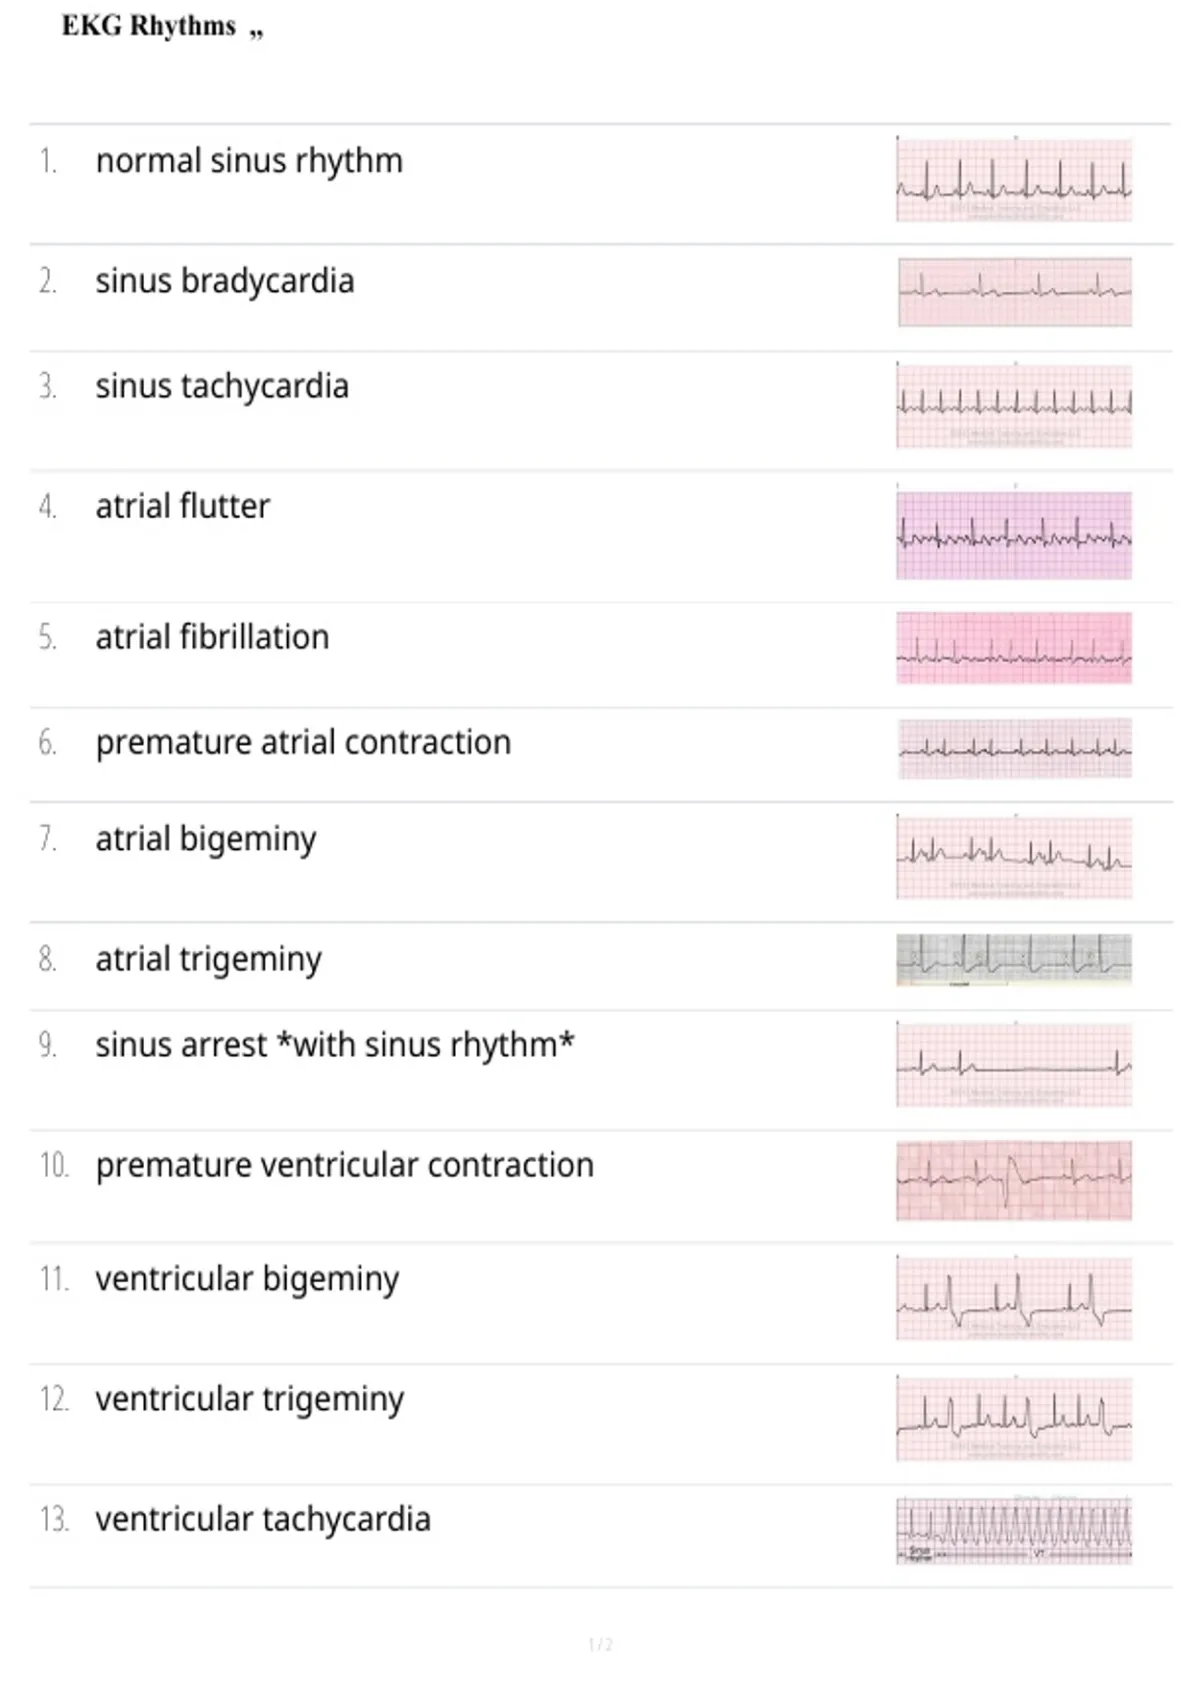
Task: Click the purple atrial flutter EKG strip
Action: pyautogui.click(x=1014, y=534)
